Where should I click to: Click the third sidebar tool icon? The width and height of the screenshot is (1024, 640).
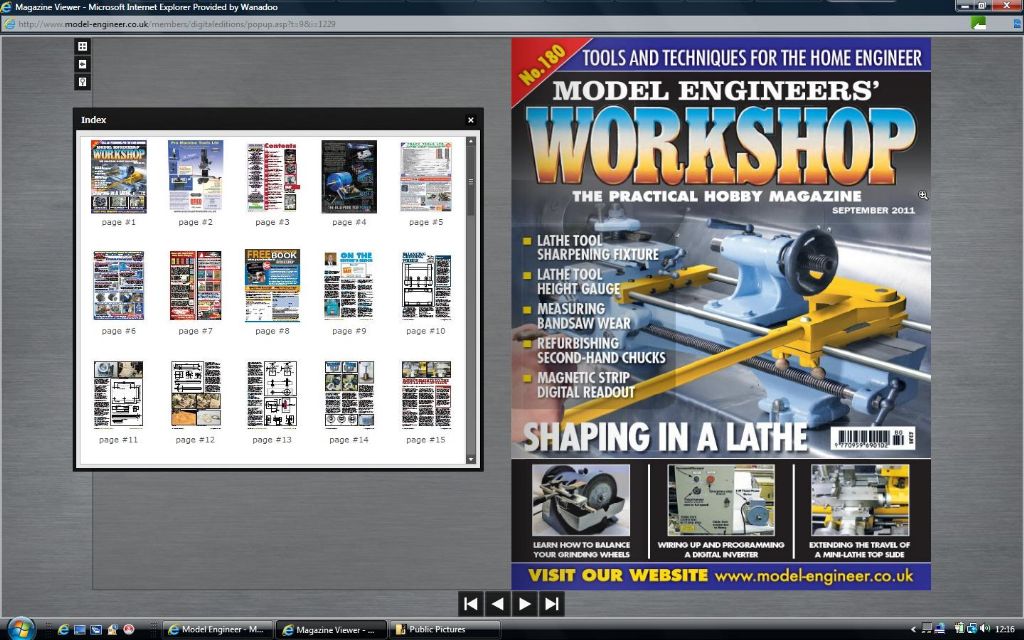click(x=82, y=82)
